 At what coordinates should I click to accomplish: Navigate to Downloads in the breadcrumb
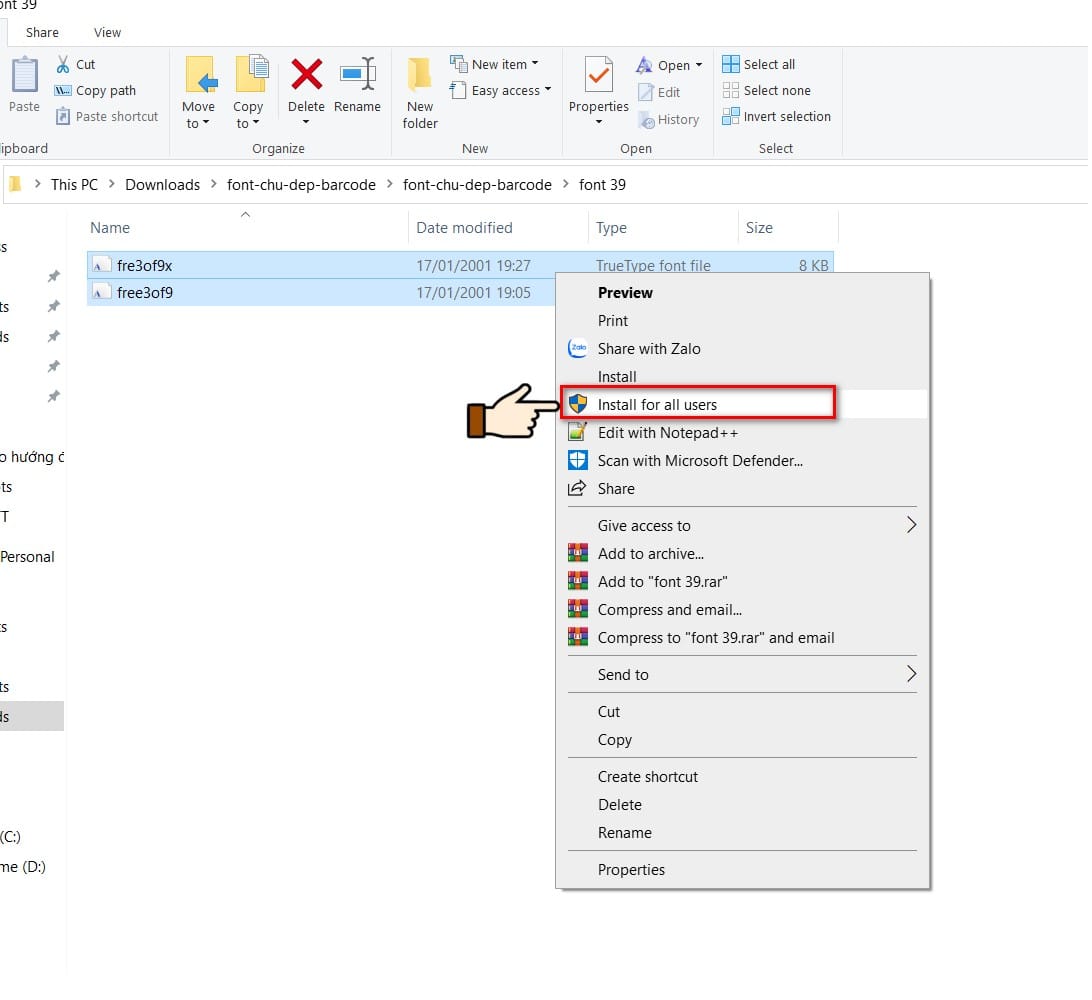162,185
